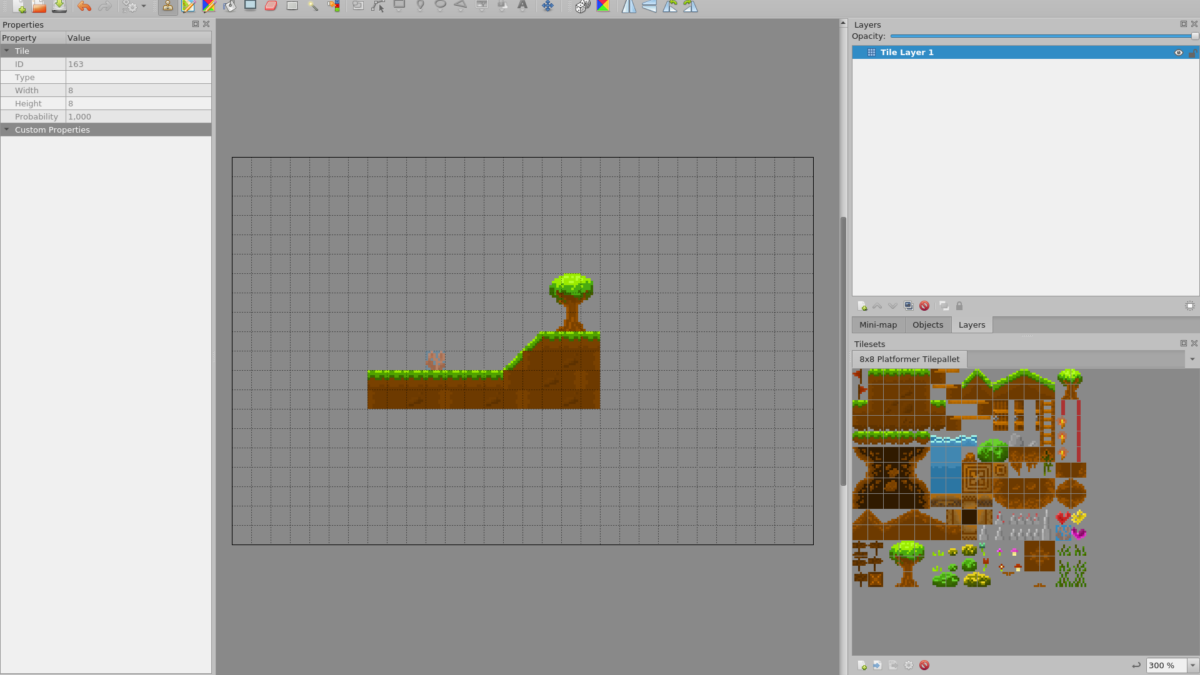1200x675 pixels.
Task: Click the Undo arrow in toolbar
Action: point(84,6)
